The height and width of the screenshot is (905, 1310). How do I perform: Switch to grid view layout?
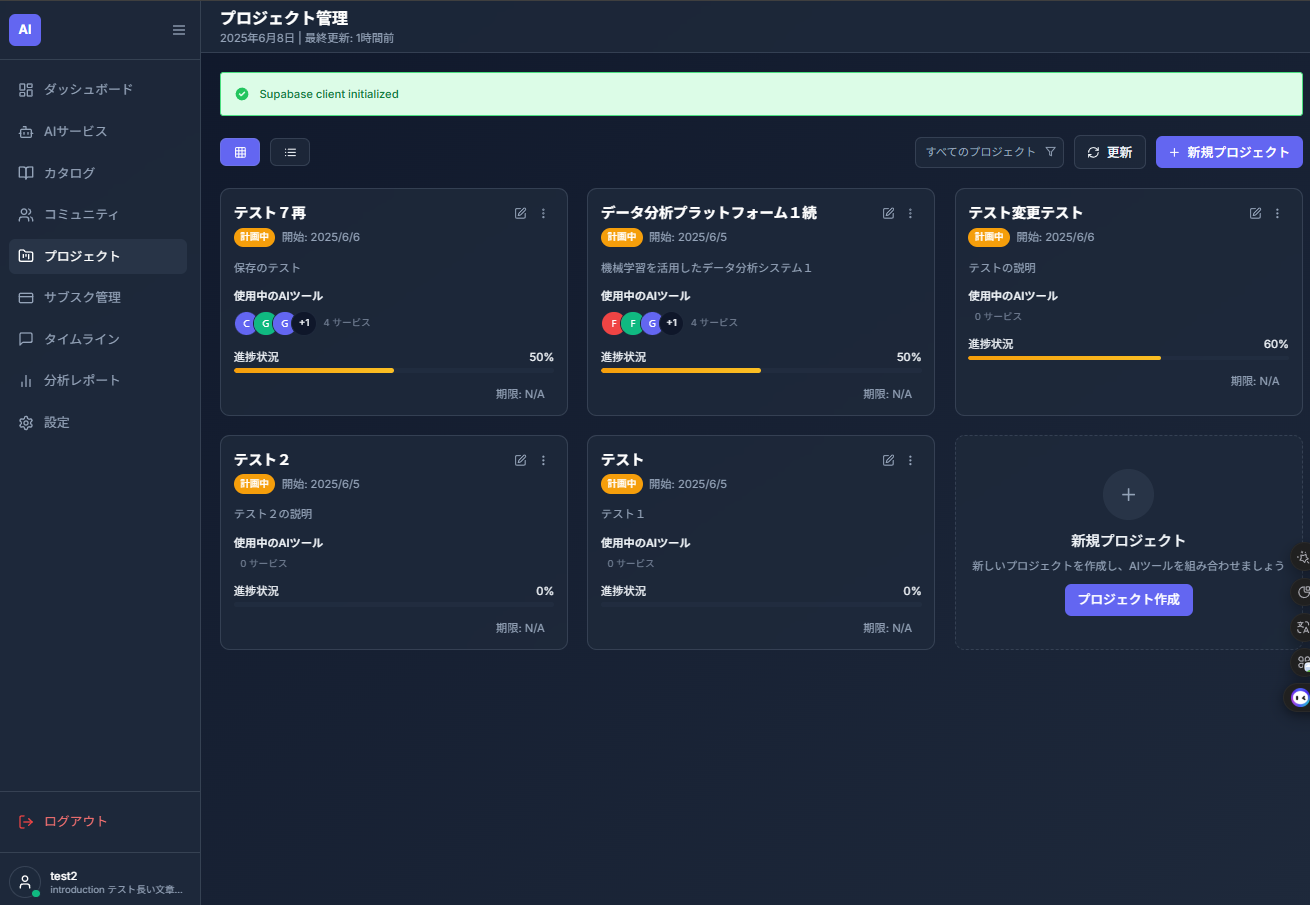pos(240,152)
